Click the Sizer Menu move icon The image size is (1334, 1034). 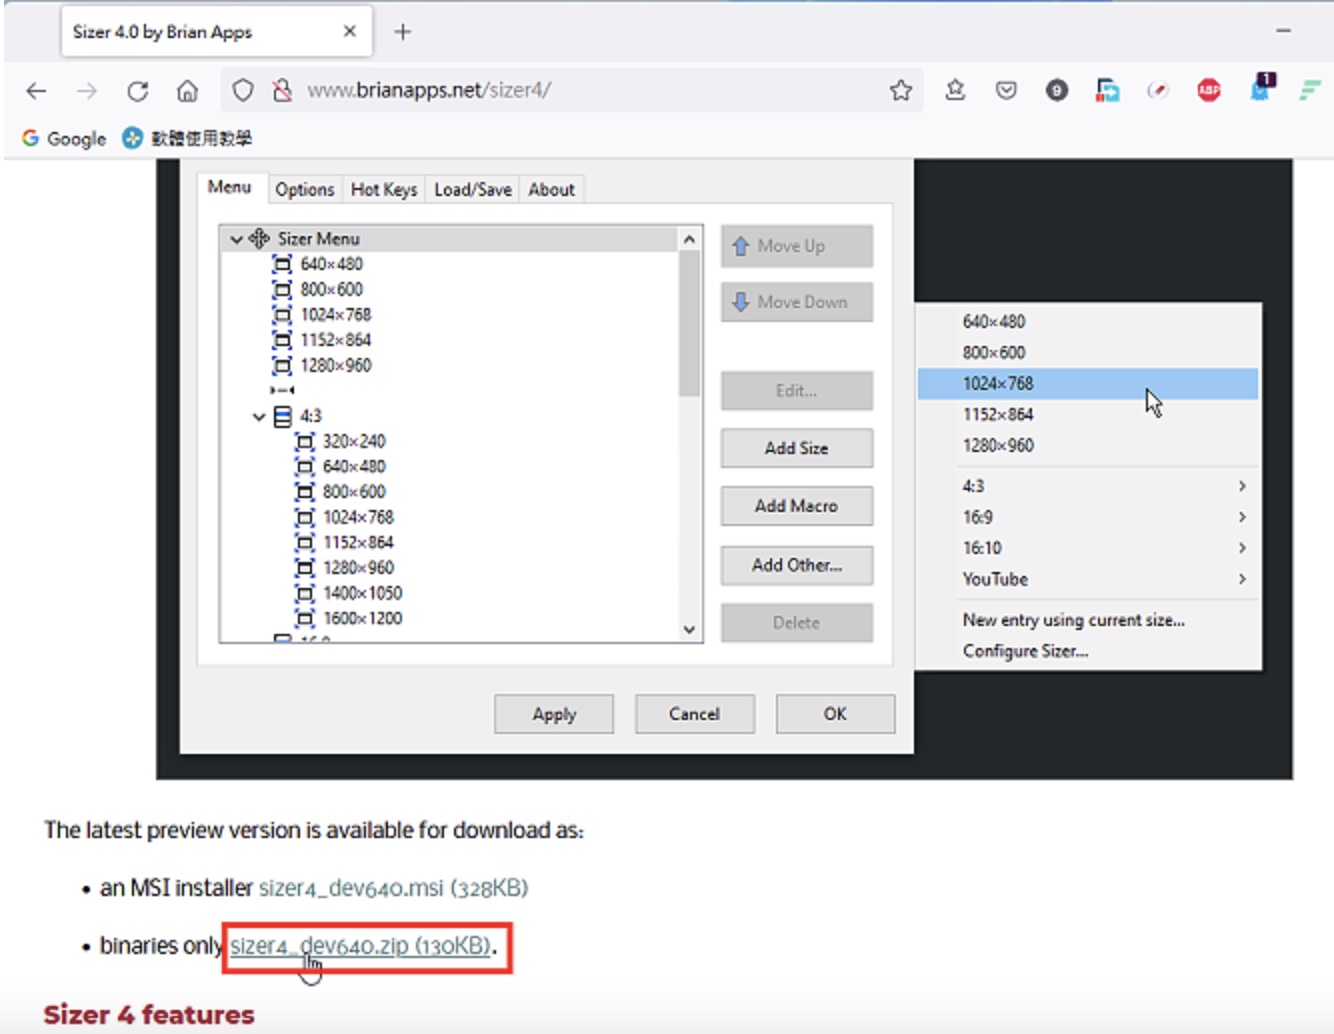coord(259,238)
